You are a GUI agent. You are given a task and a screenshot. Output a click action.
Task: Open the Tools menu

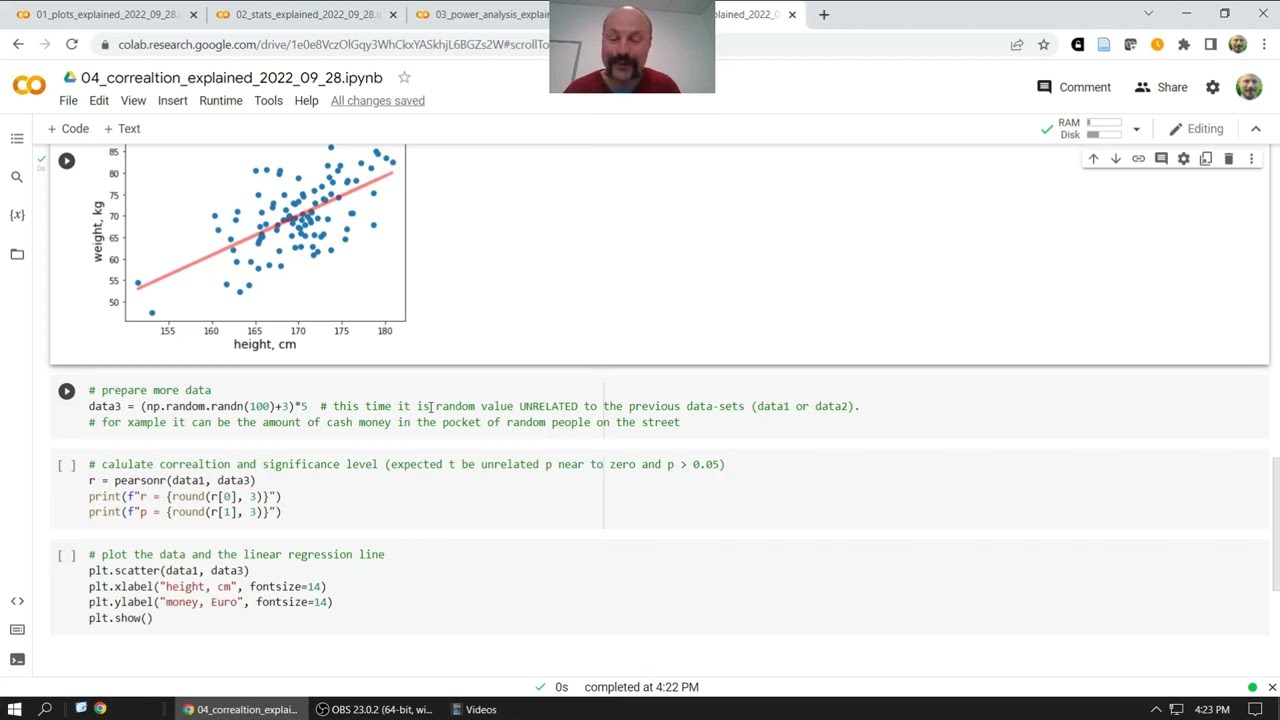(268, 101)
